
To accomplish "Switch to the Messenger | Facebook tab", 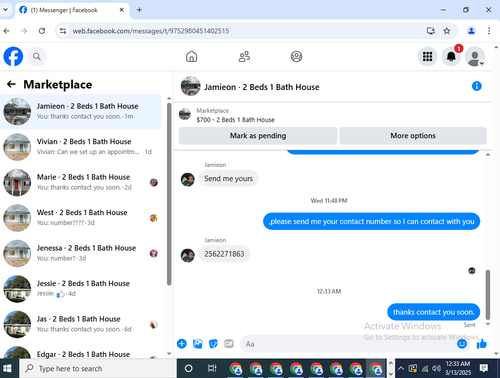I will click(x=71, y=10).
